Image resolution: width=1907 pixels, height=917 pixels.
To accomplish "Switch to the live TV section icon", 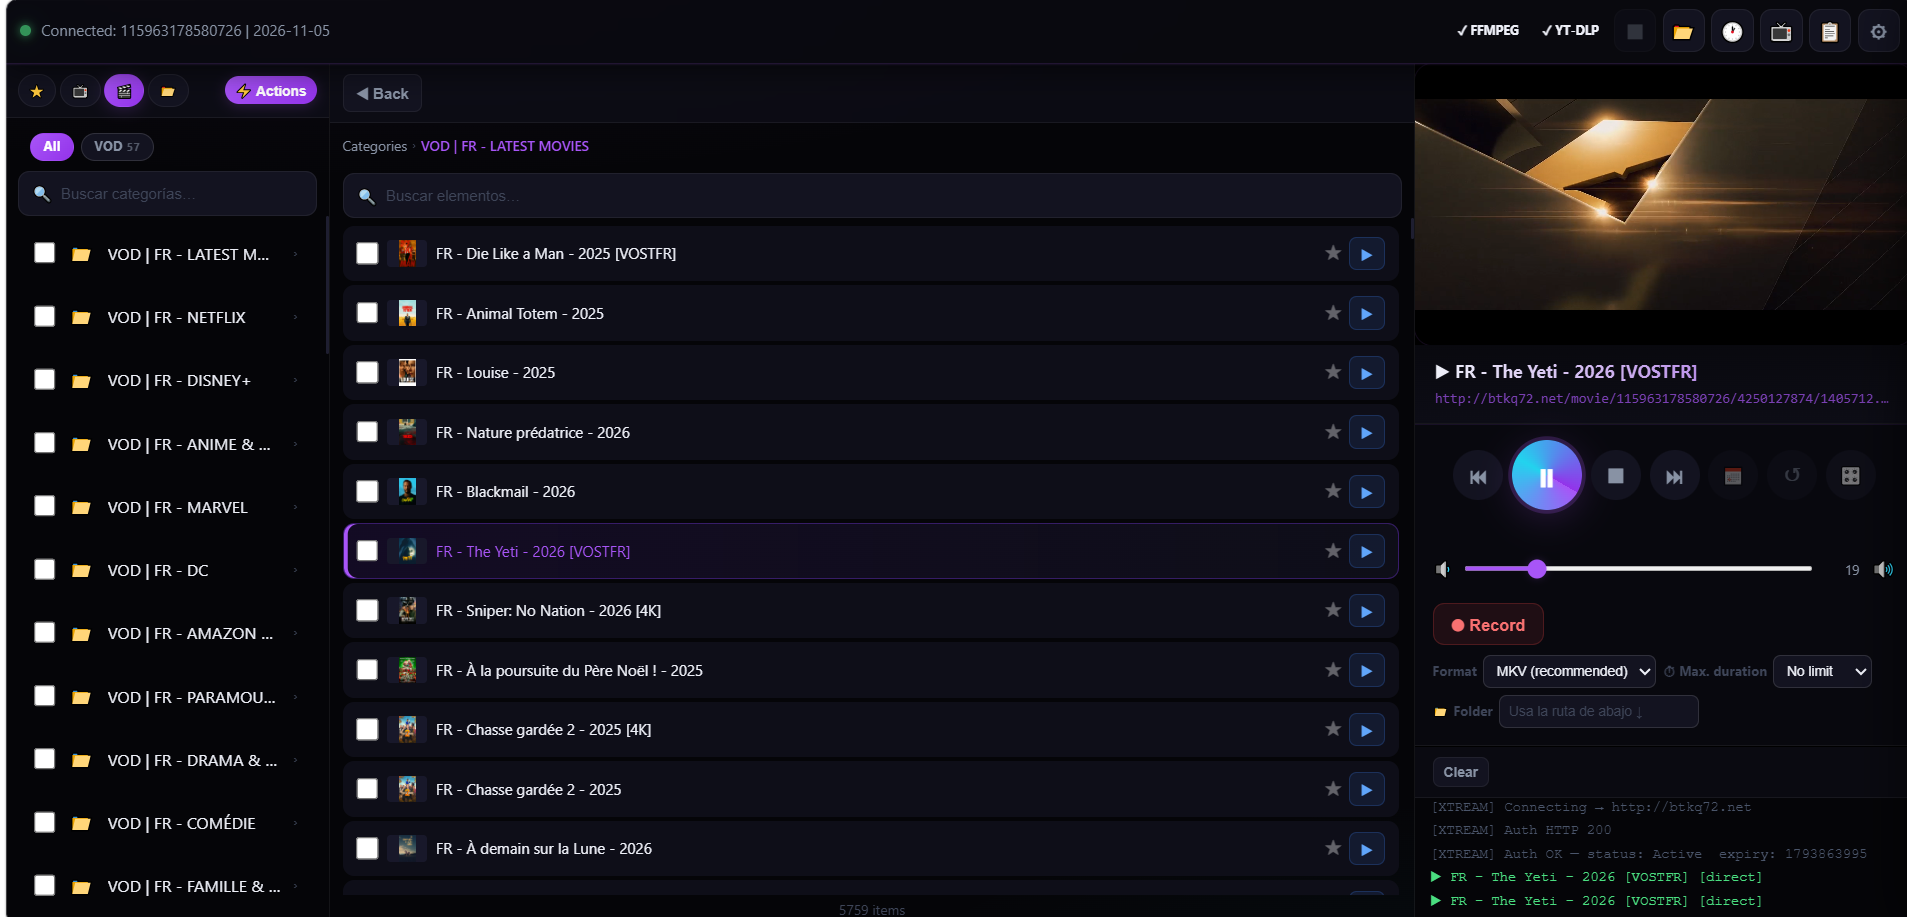I will (x=80, y=92).
